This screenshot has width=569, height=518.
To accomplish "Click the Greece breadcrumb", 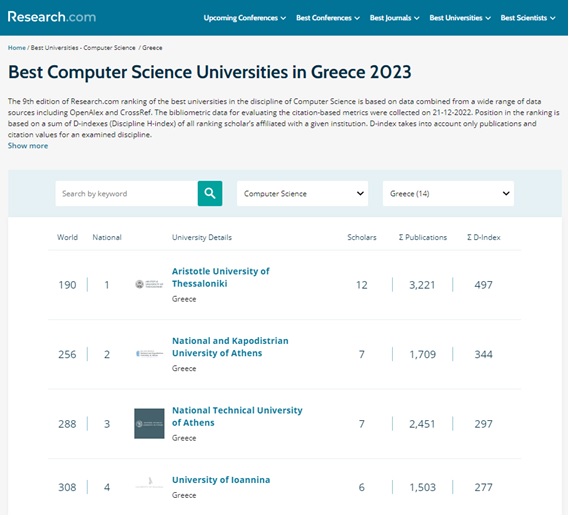I will (x=152, y=48).
